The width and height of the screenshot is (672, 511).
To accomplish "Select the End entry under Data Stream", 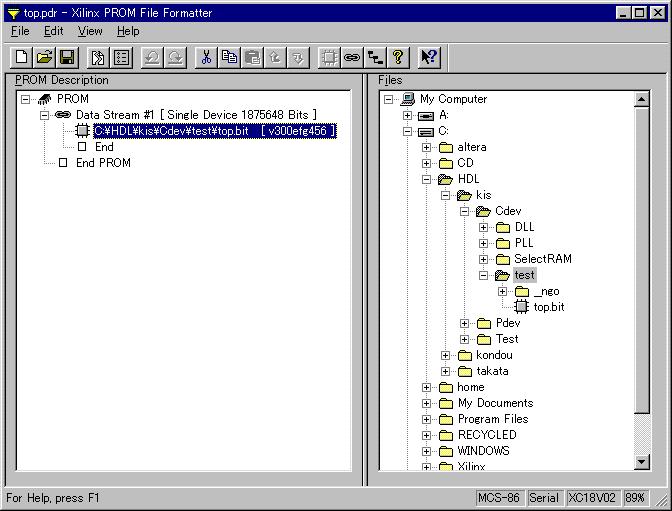I will point(104,147).
